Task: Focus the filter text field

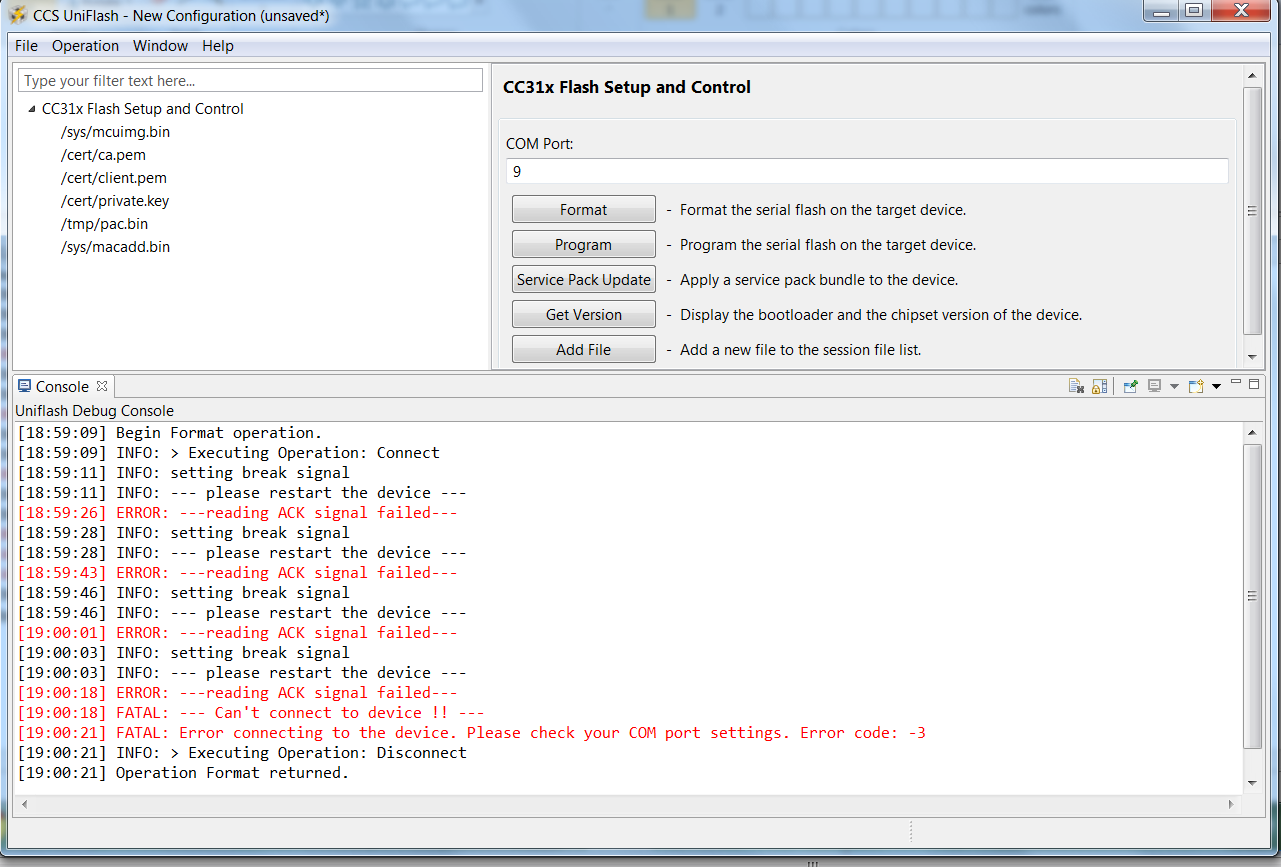Action: point(250,81)
